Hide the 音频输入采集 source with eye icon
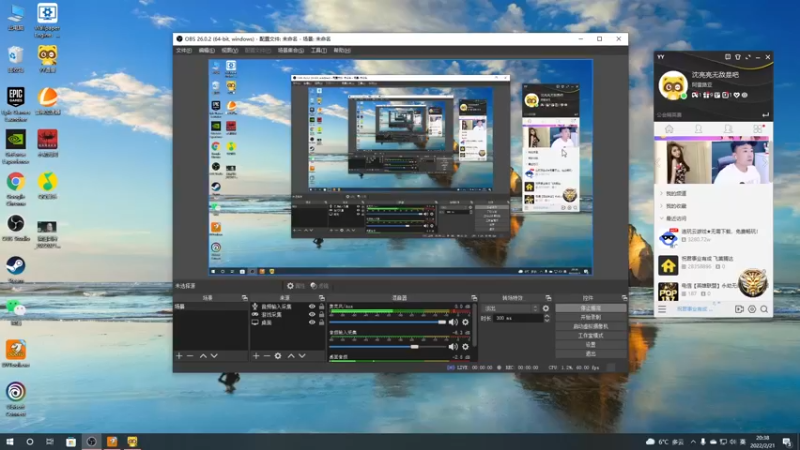 click(312, 307)
